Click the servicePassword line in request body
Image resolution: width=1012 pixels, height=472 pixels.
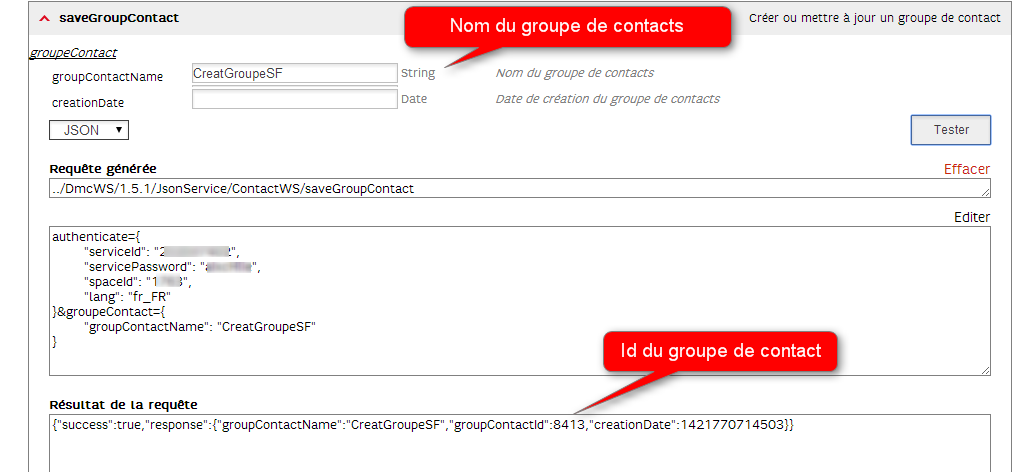tap(172, 266)
